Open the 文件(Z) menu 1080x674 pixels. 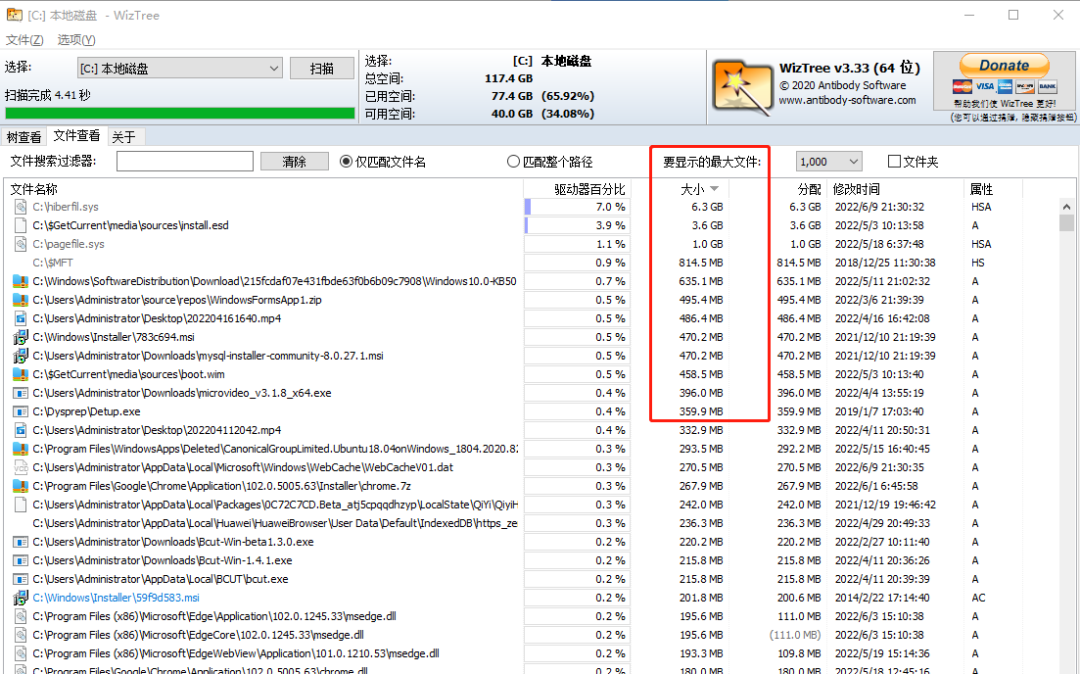click(x=25, y=40)
